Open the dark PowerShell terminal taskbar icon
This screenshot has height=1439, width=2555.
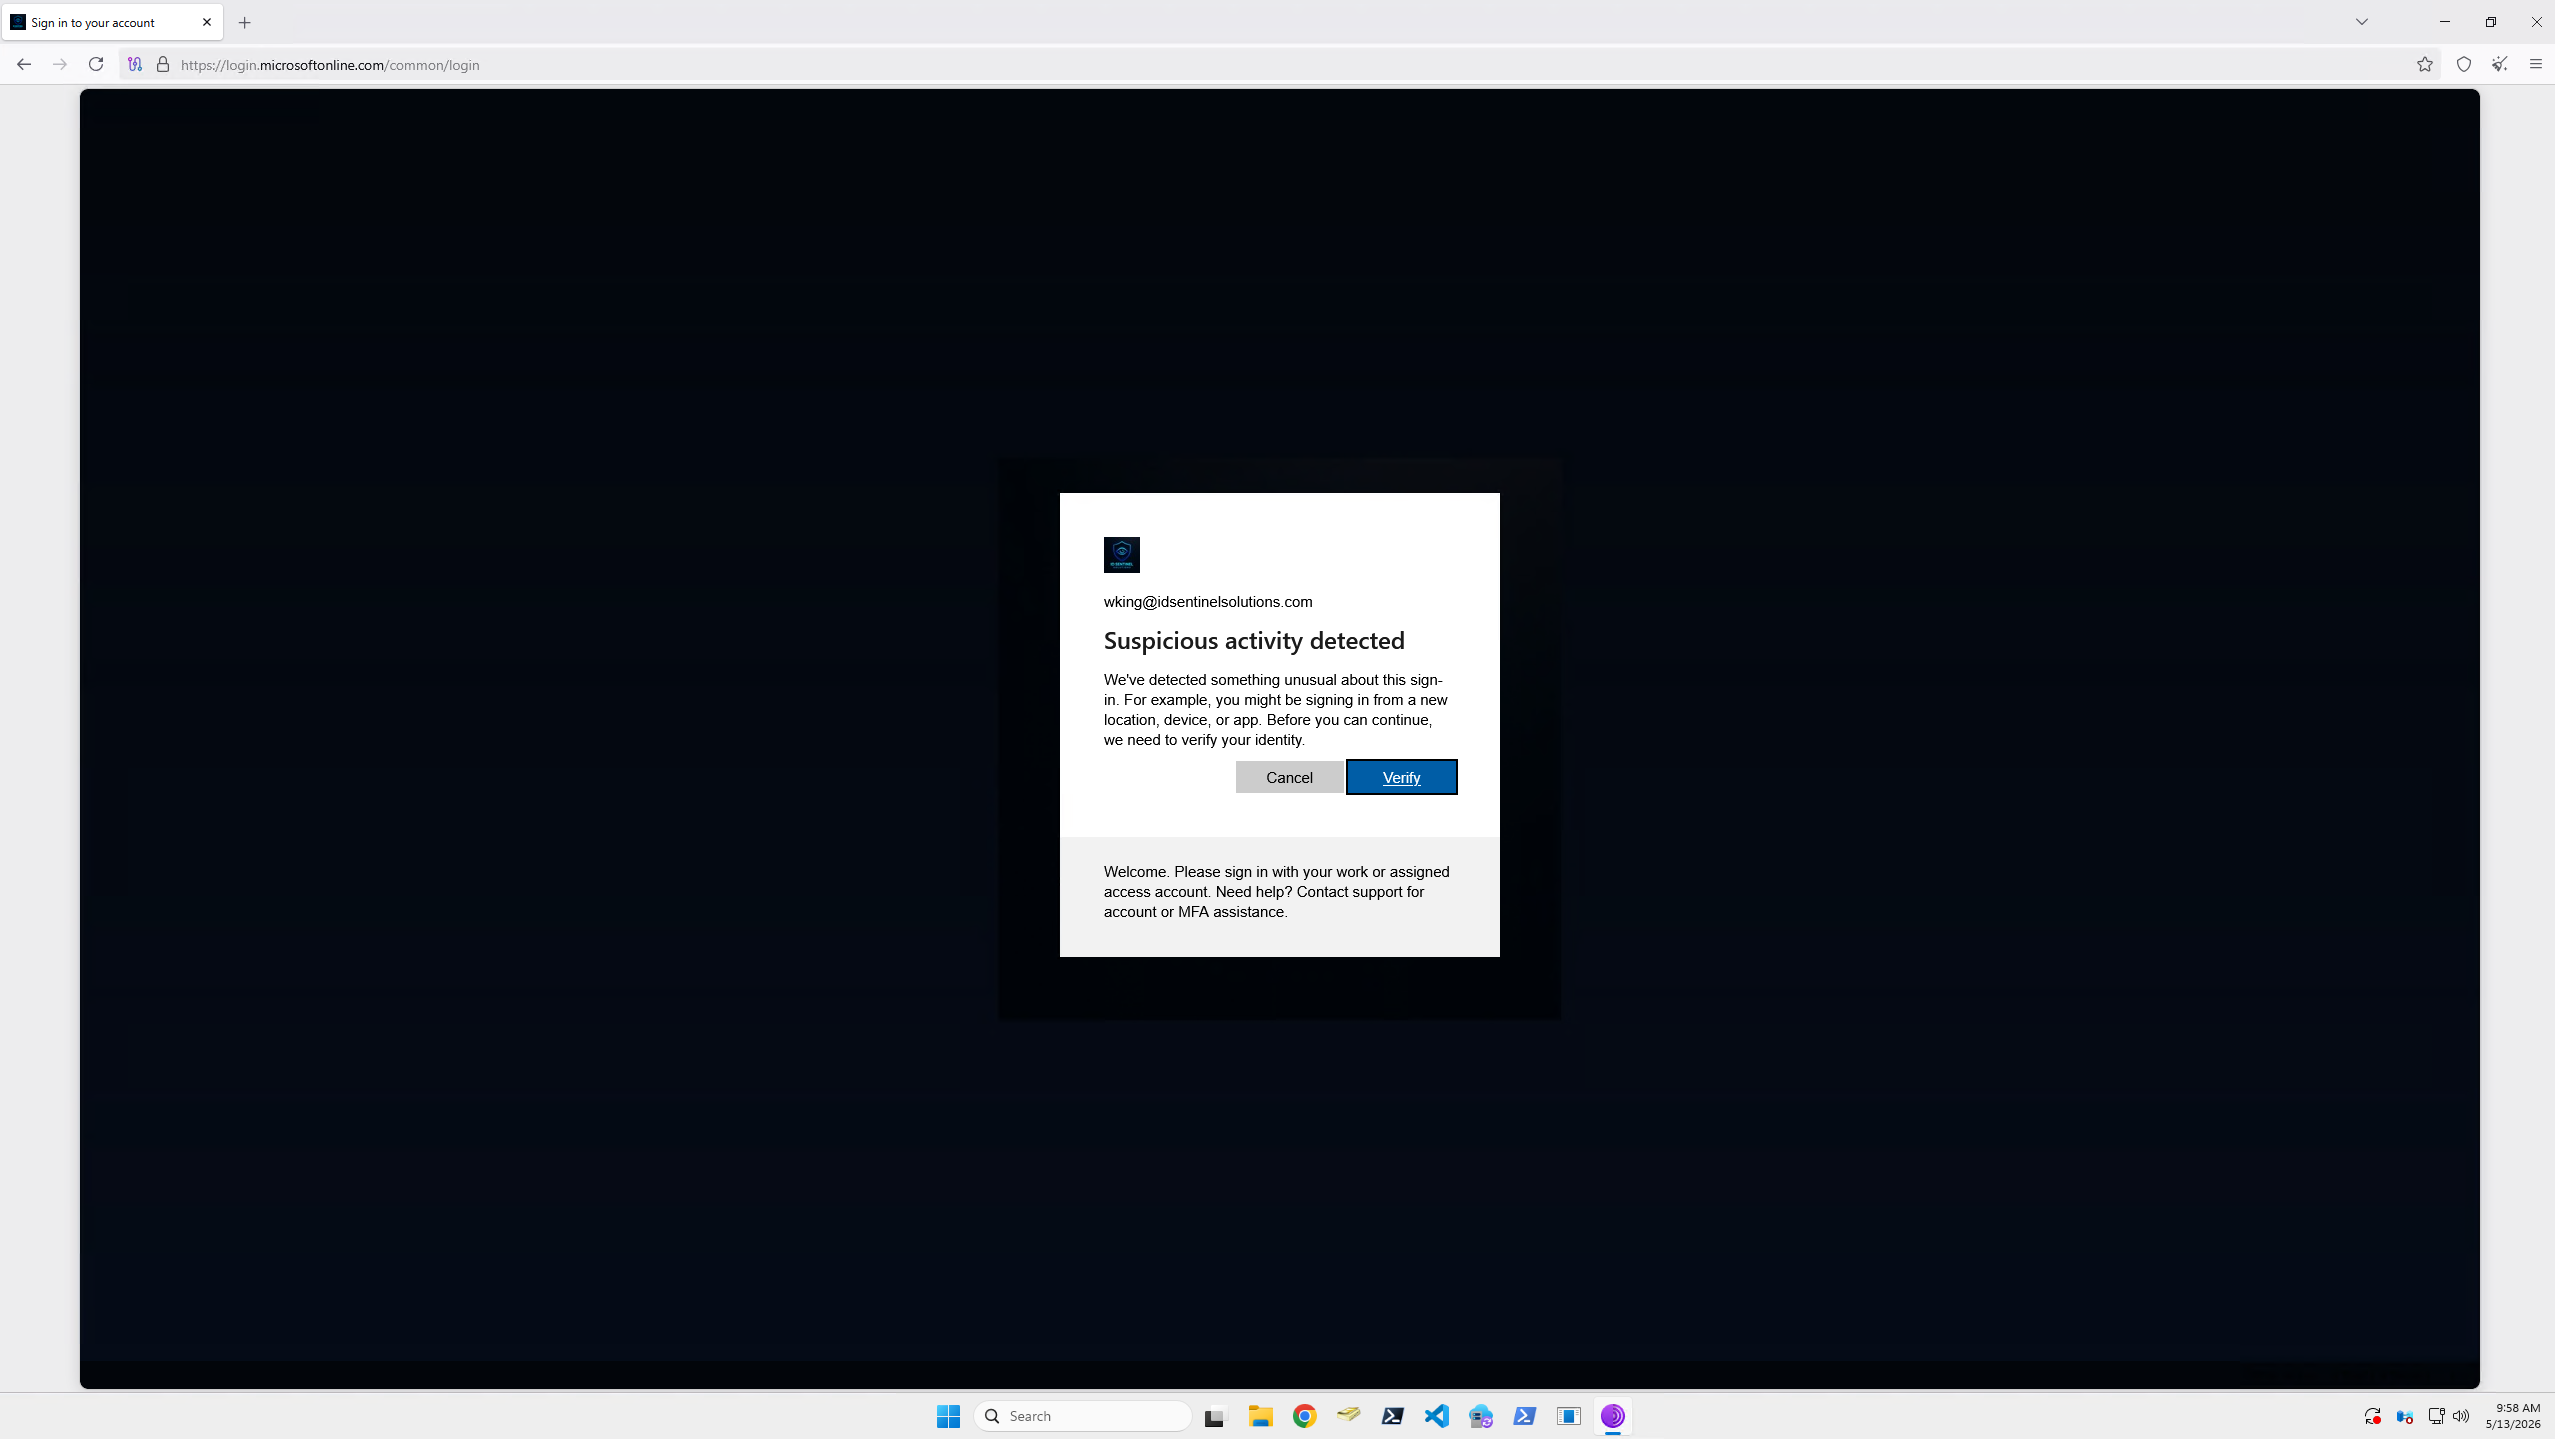[x=1392, y=1416]
